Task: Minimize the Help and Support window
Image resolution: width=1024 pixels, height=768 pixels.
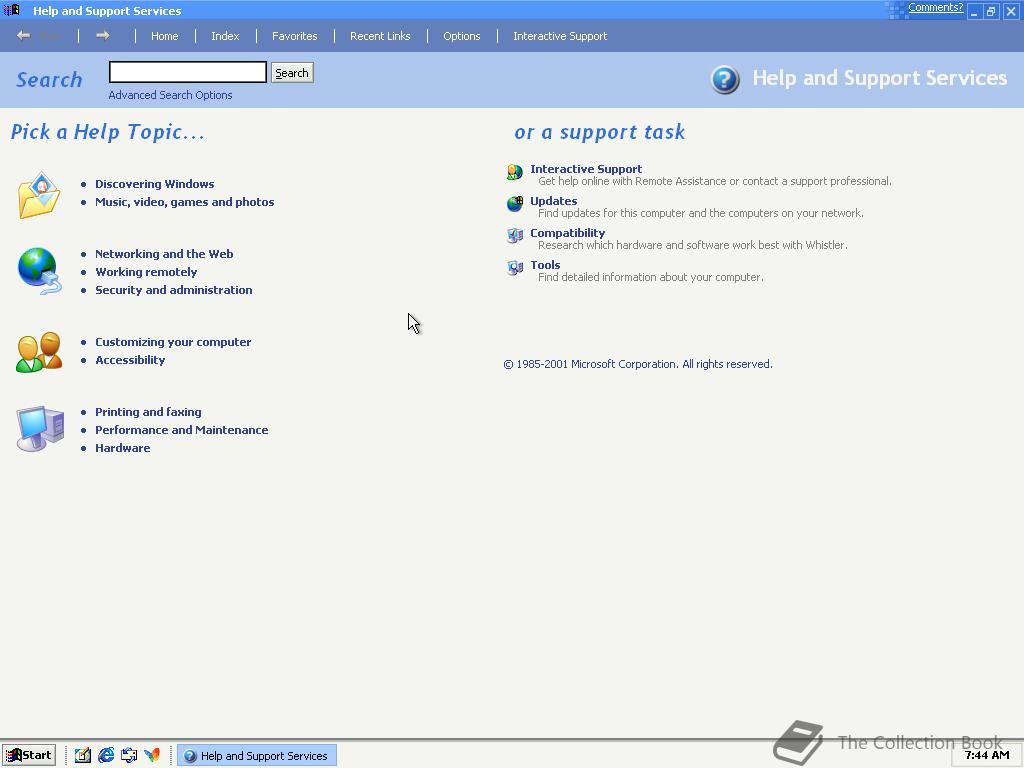Action: point(974,12)
